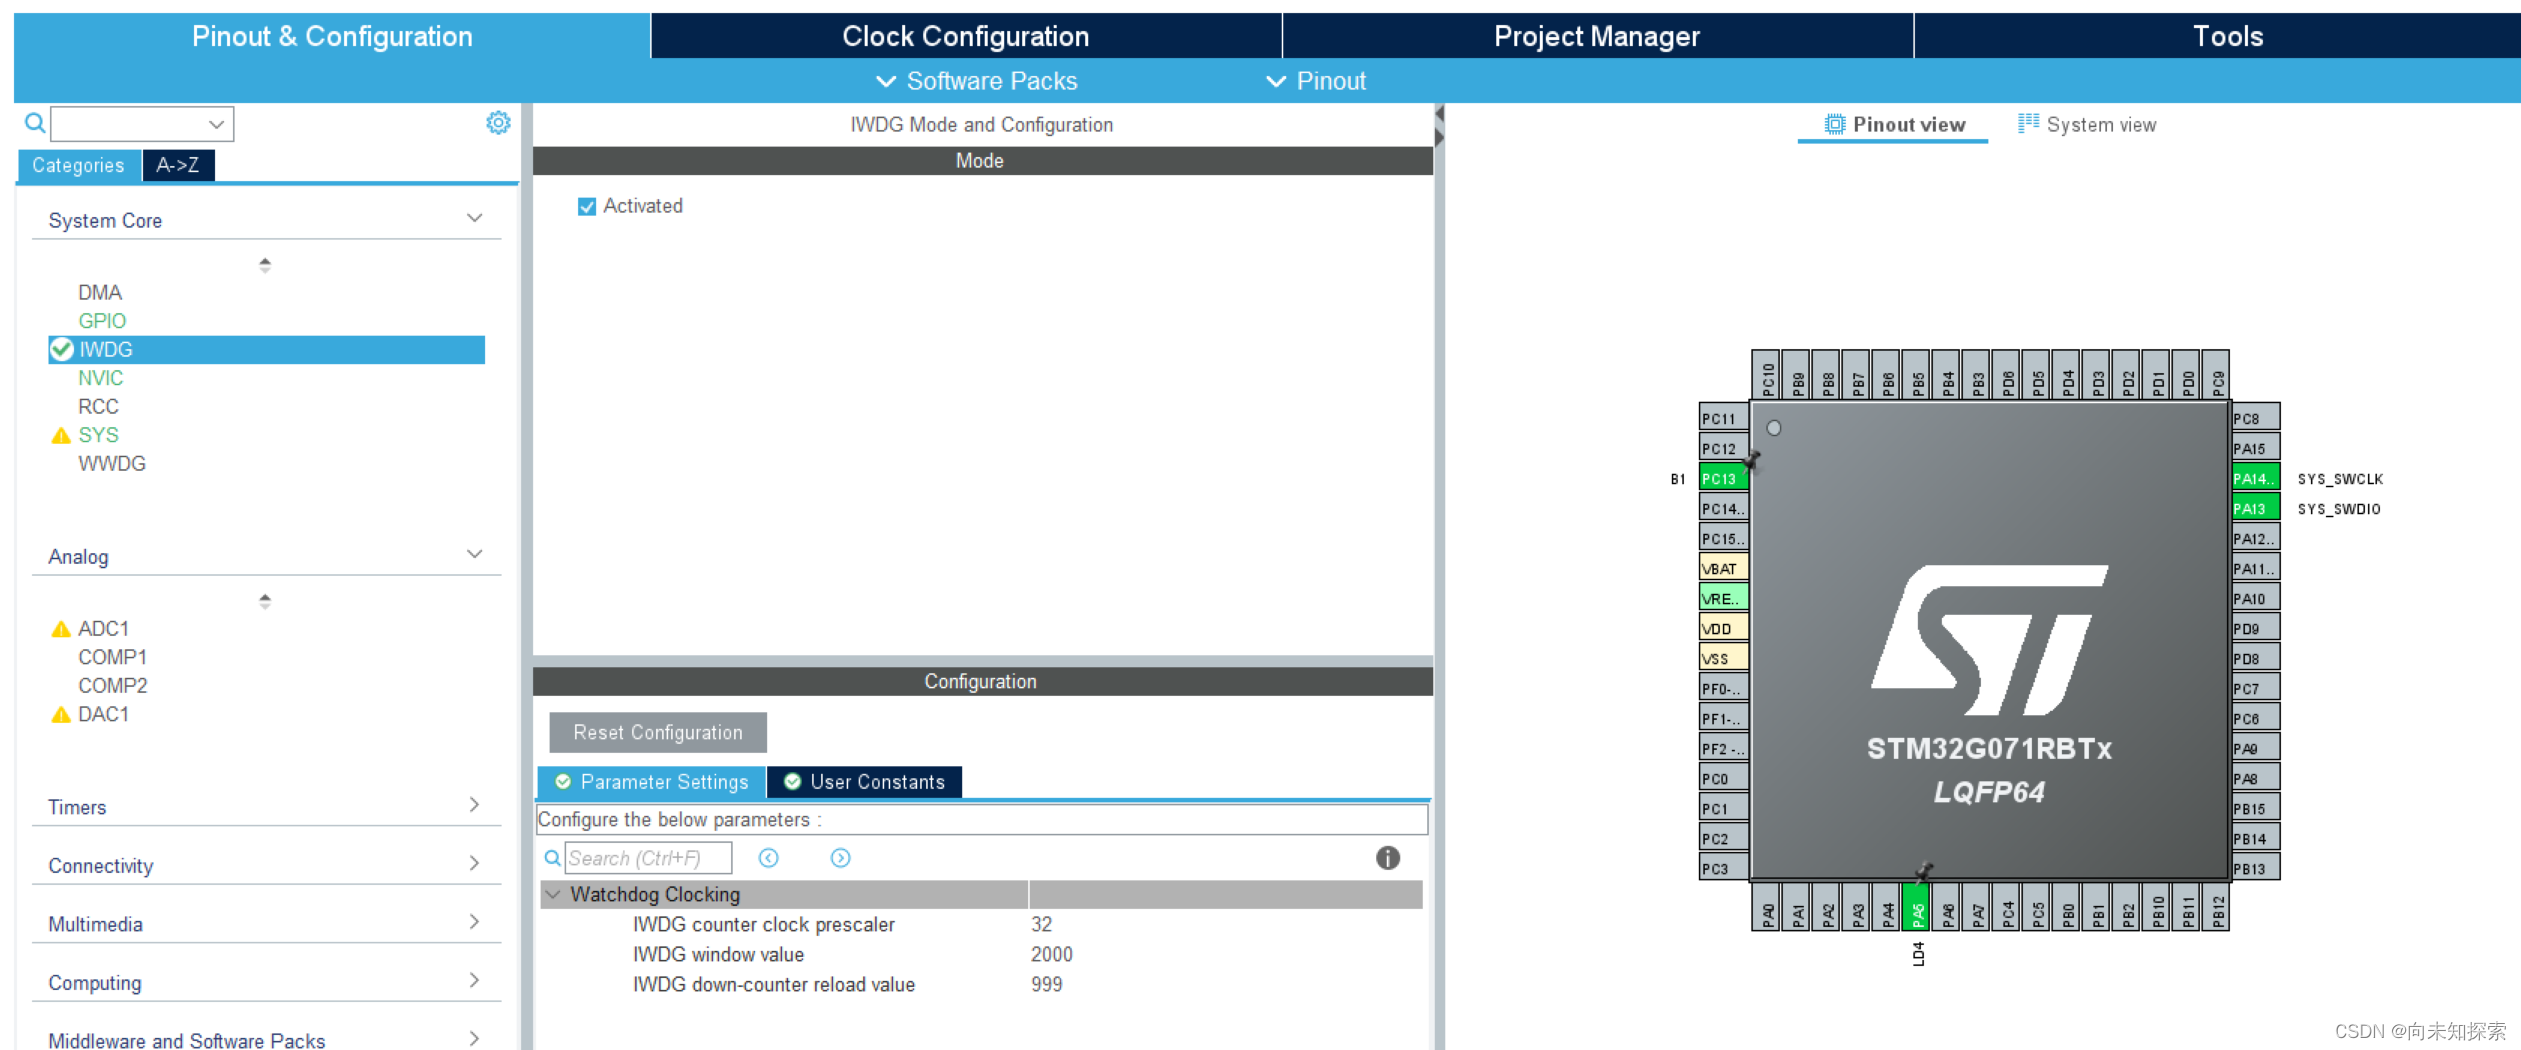Image resolution: width=2521 pixels, height=1050 pixels.
Task: Open the gear settings icon in categories panel
Action: tap(498, 123)
